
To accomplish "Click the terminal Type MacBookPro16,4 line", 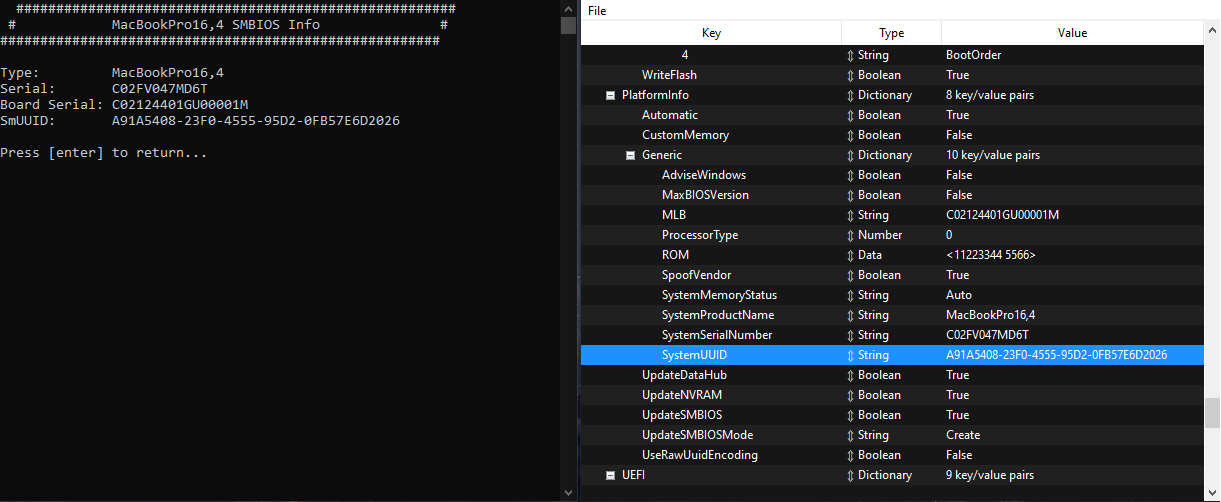I will 112,73.
